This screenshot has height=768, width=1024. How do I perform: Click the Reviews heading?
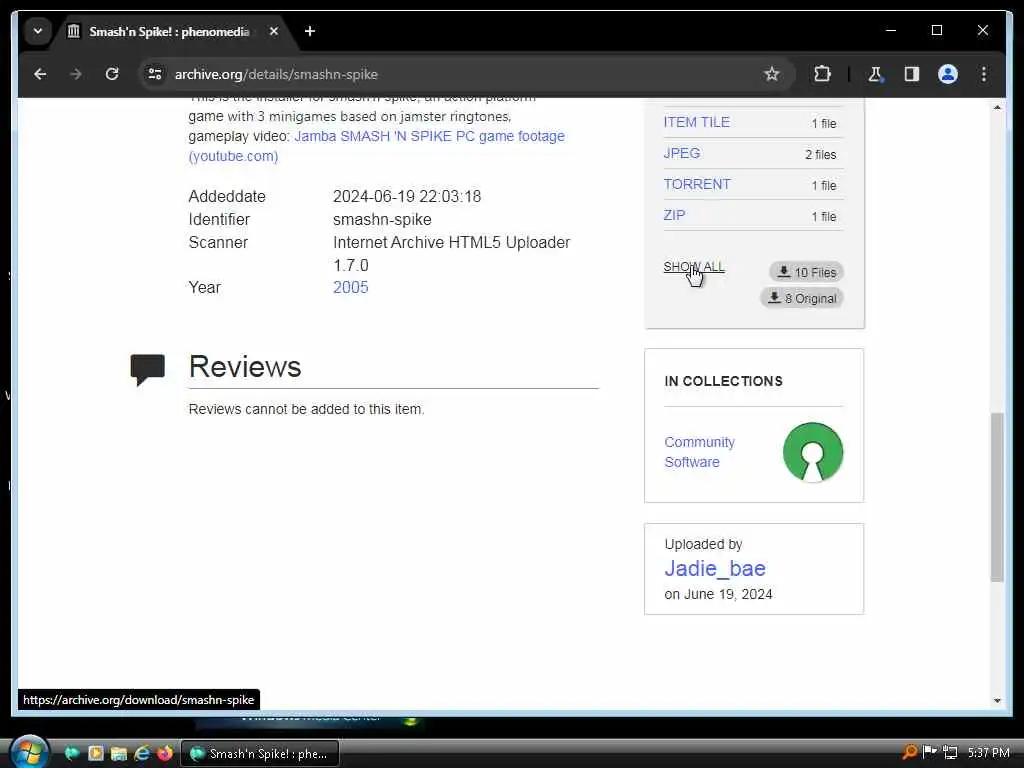click(245, 366)
